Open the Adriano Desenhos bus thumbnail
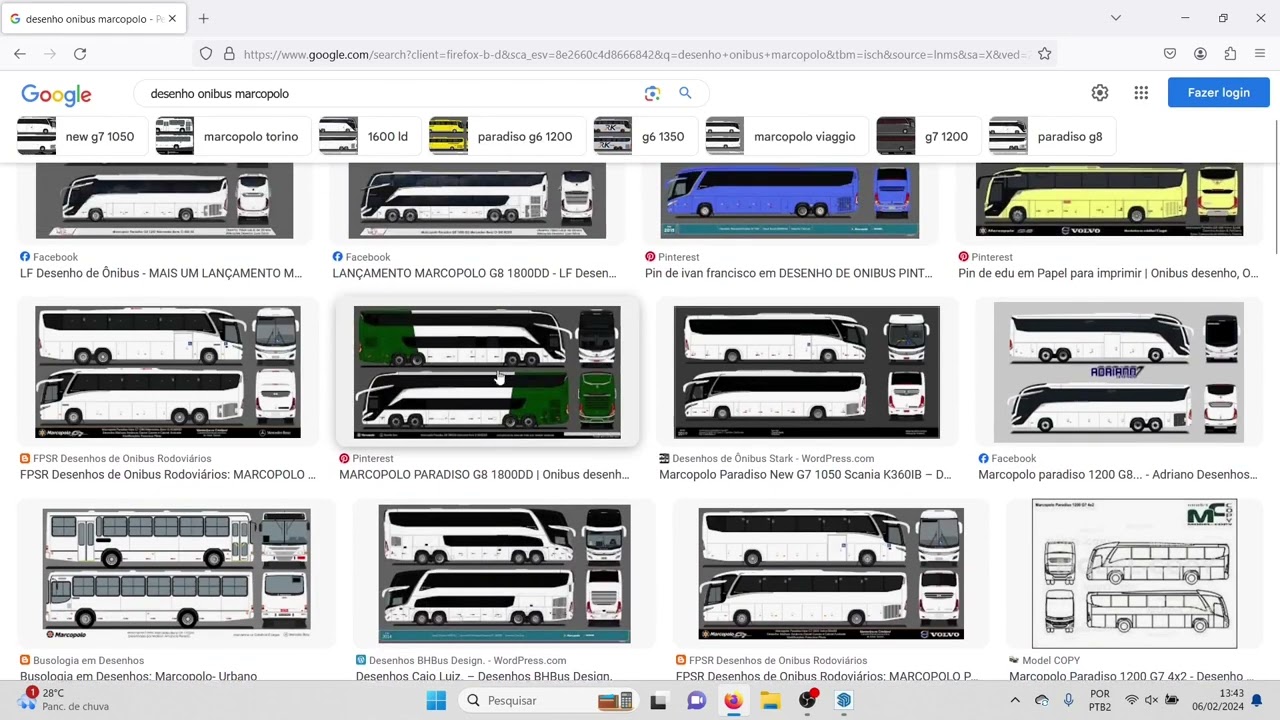The height and width of the screenshot is (720, 1280). pyautogui.click(x=1119, y=372)
